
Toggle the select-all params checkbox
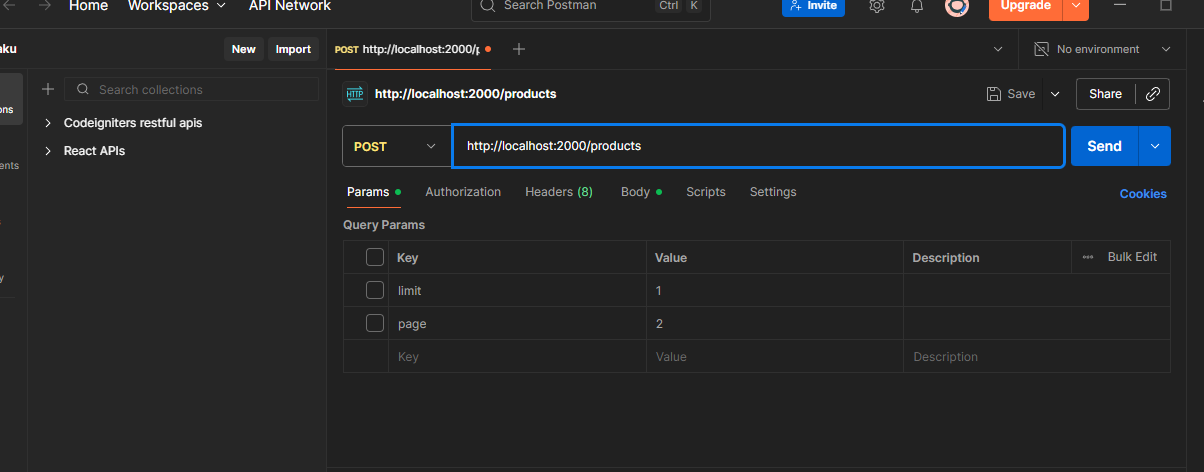[375, 257]
